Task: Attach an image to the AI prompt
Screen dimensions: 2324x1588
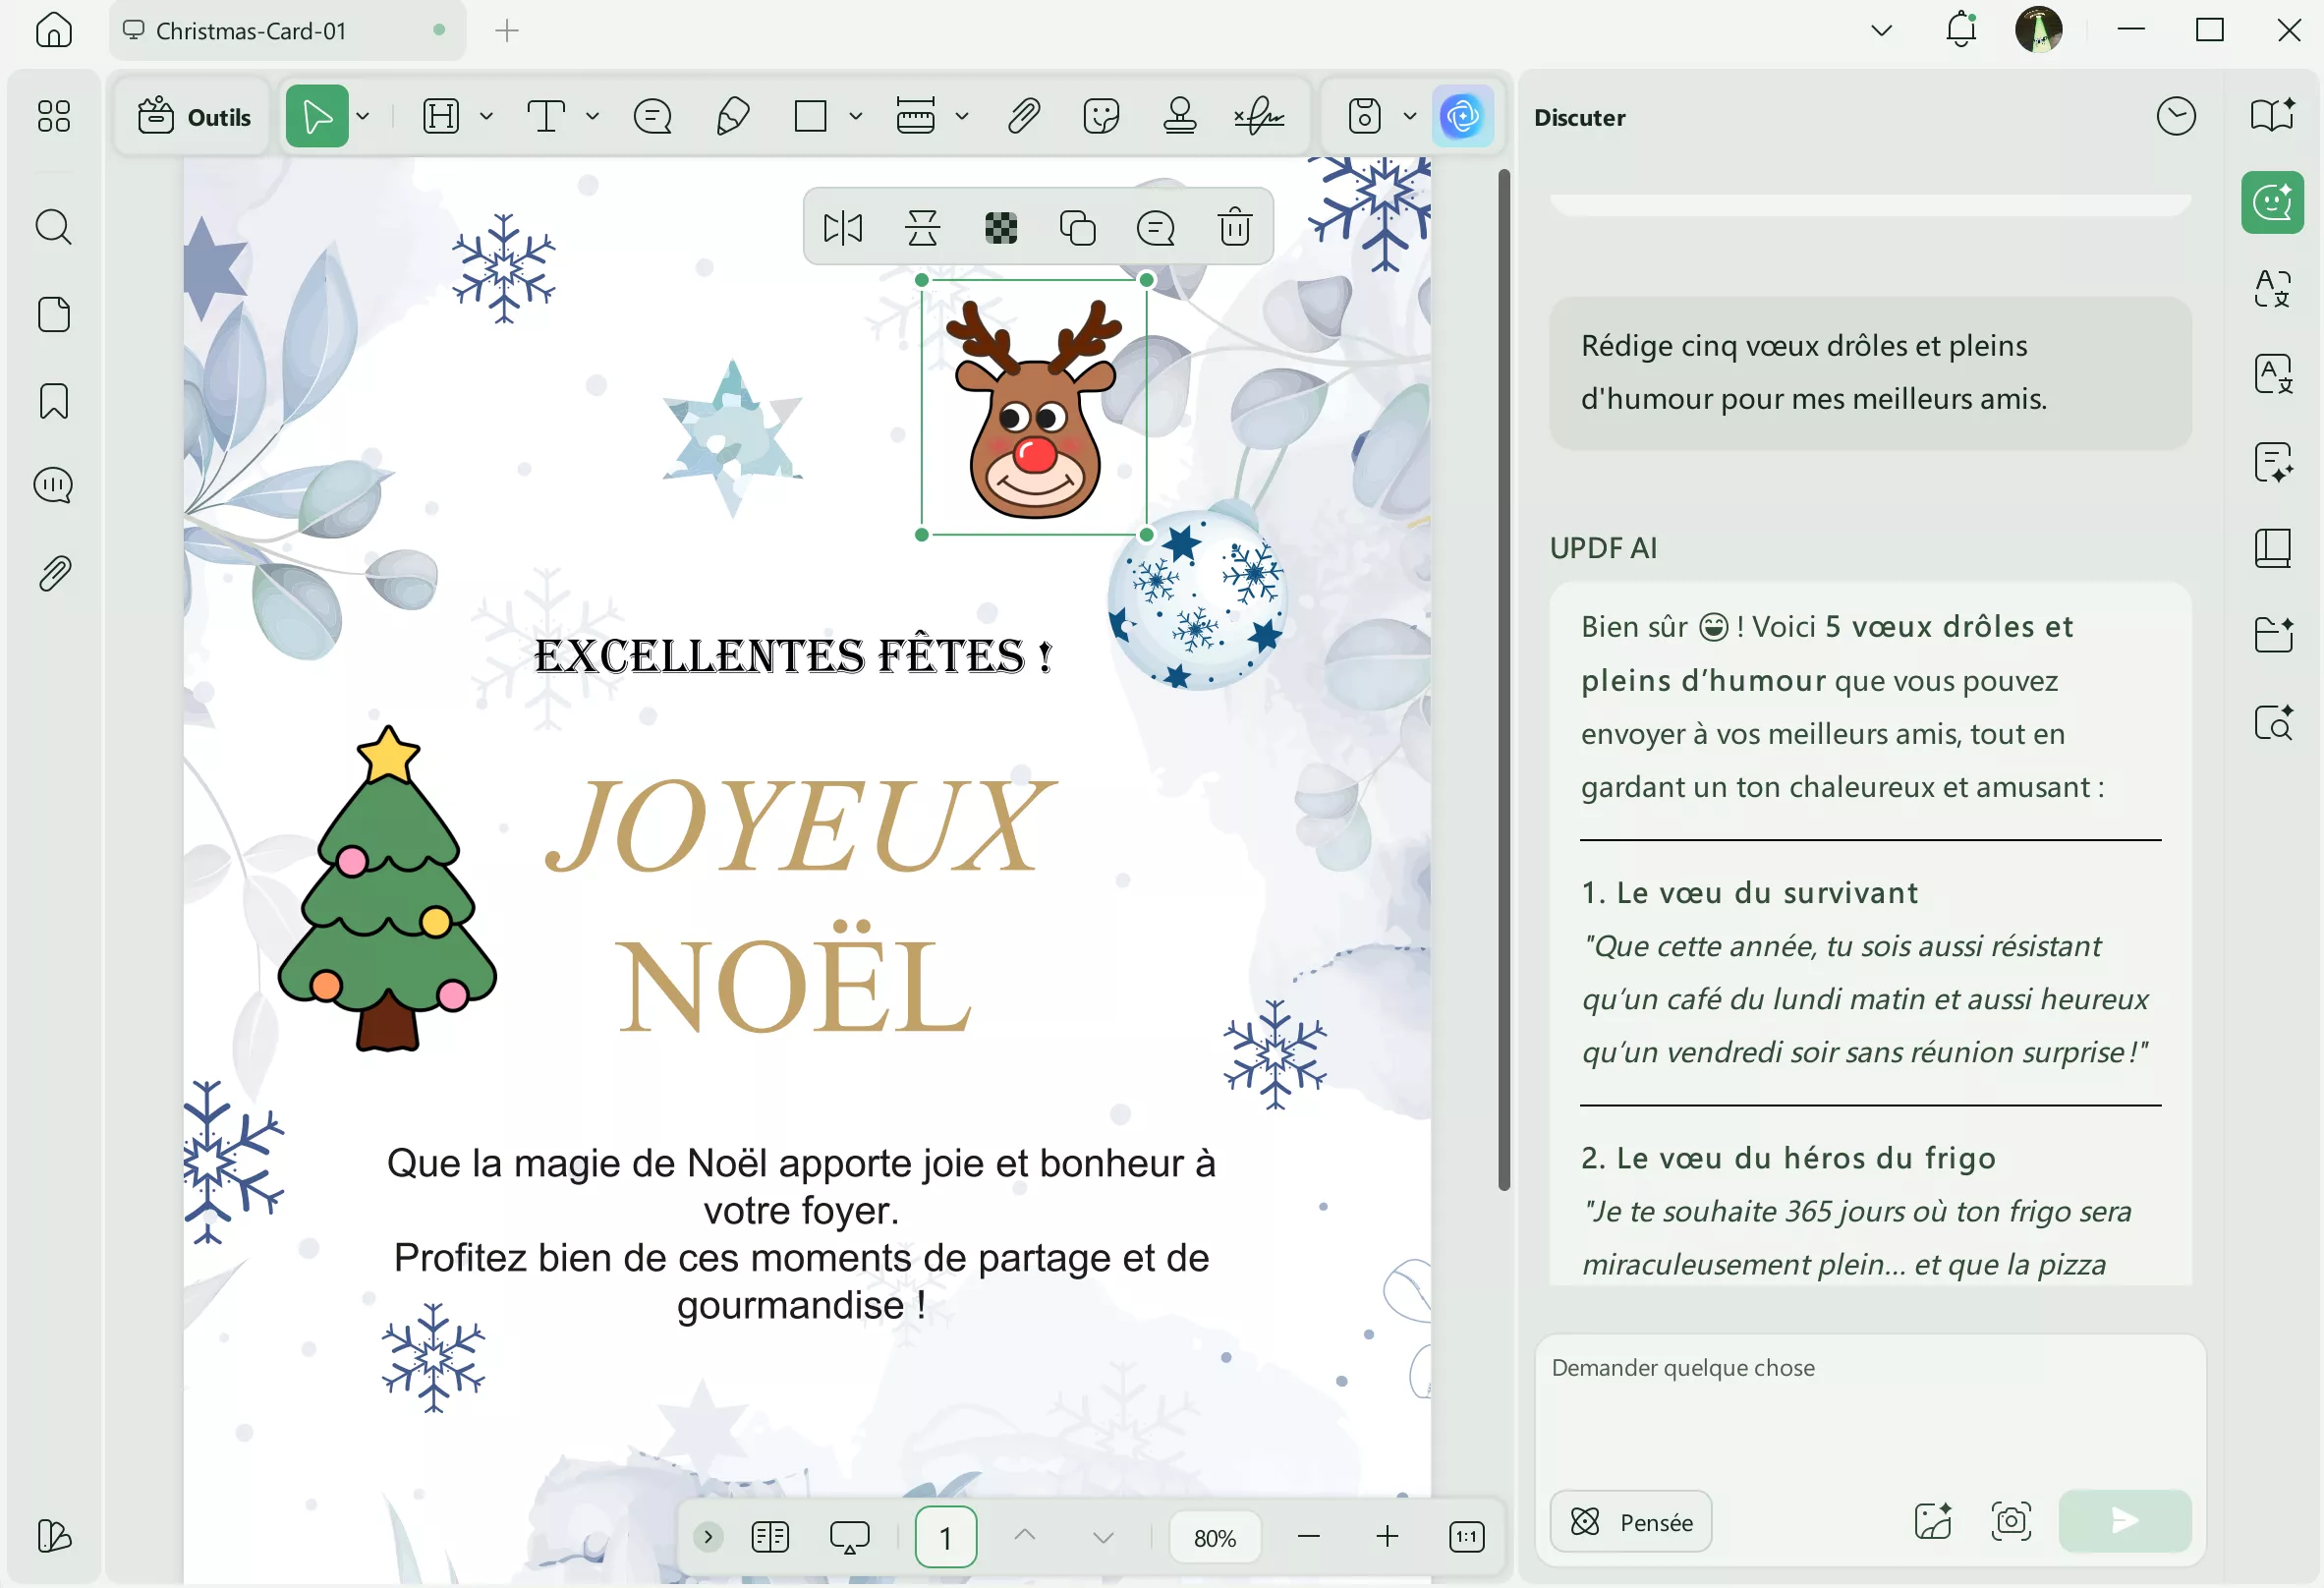Action: [x=1932, y=1521]
